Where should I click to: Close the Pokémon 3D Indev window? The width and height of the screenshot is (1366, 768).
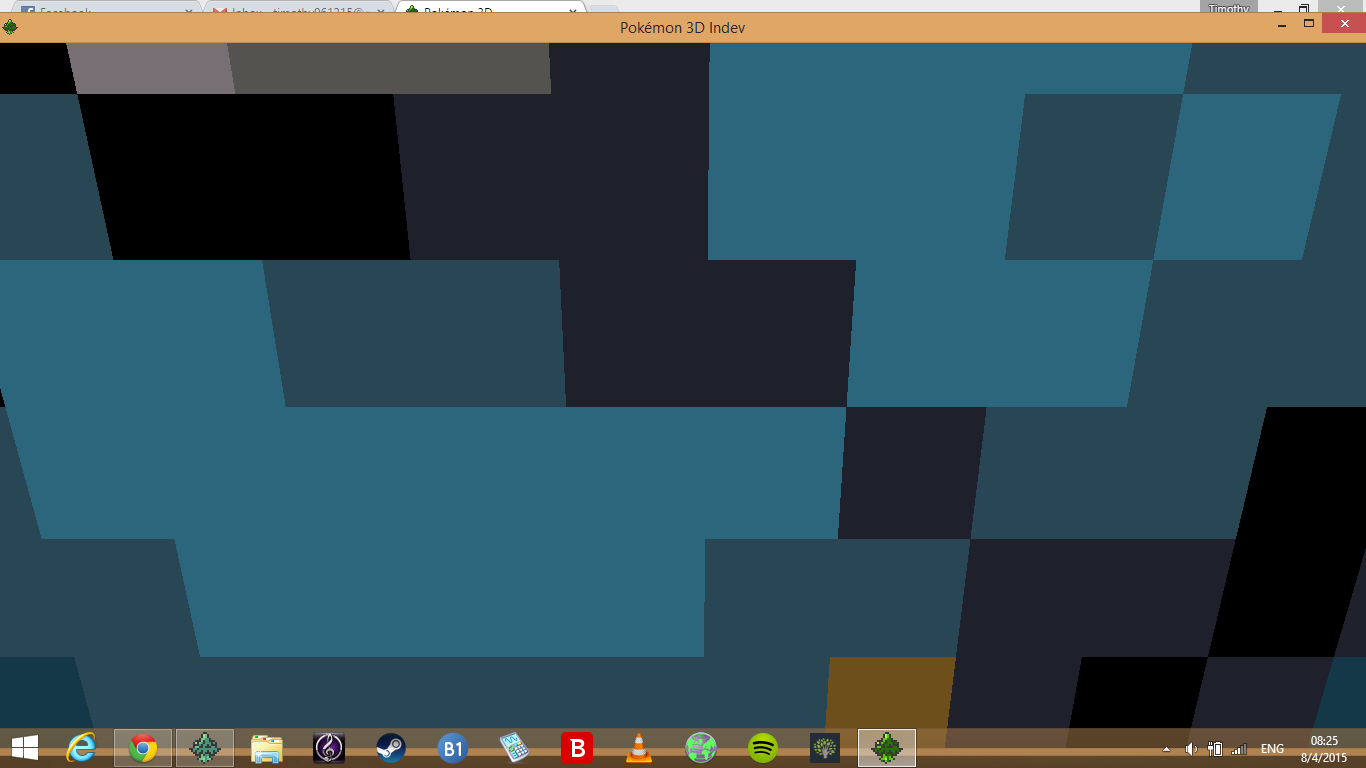pyautogui.click(x=1344, y=24)
